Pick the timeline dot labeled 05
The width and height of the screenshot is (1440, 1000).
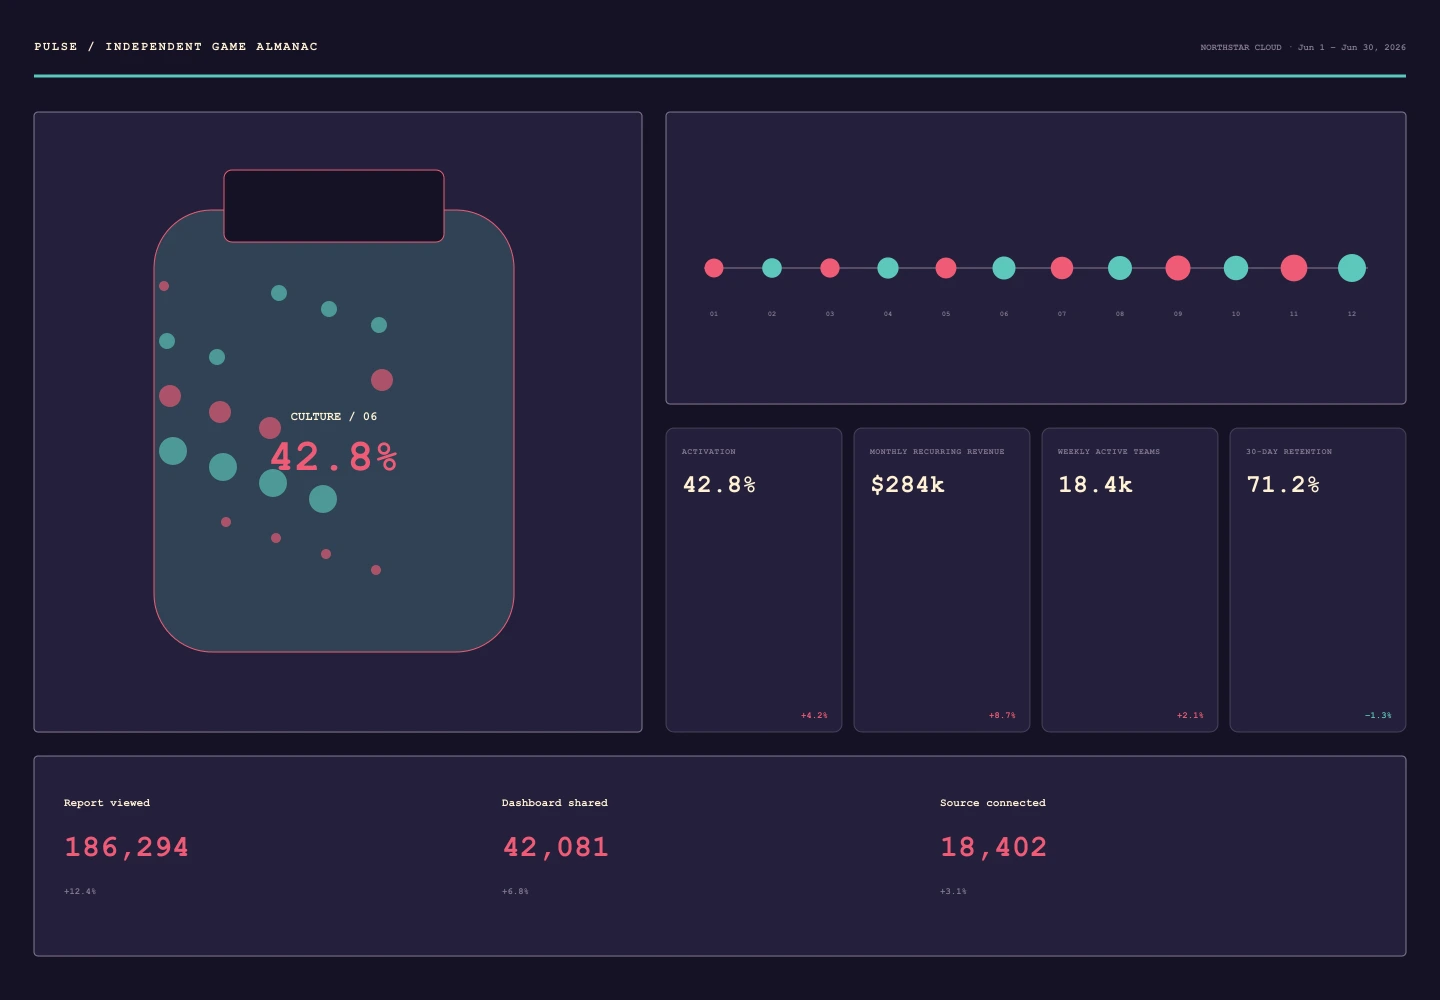946,268
